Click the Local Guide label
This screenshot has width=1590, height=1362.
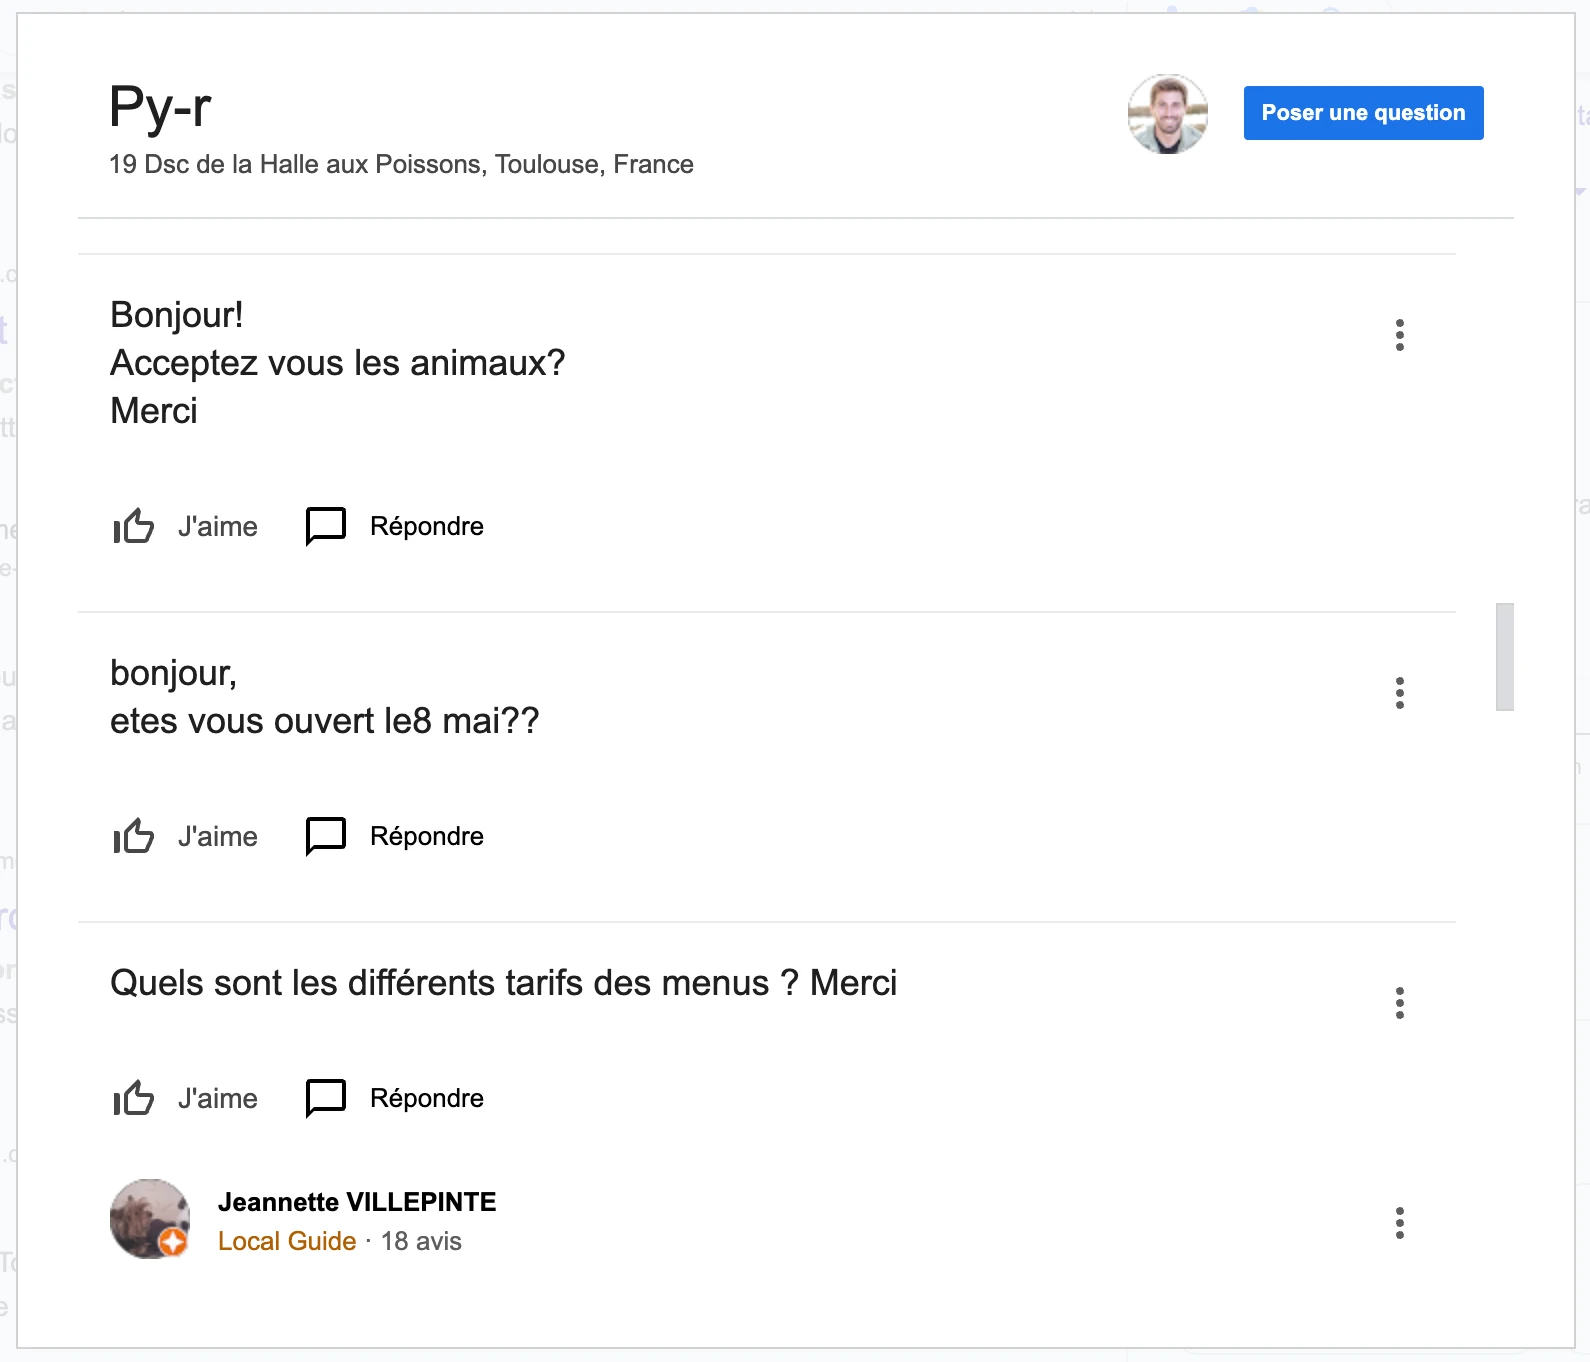click(287, 1241)
